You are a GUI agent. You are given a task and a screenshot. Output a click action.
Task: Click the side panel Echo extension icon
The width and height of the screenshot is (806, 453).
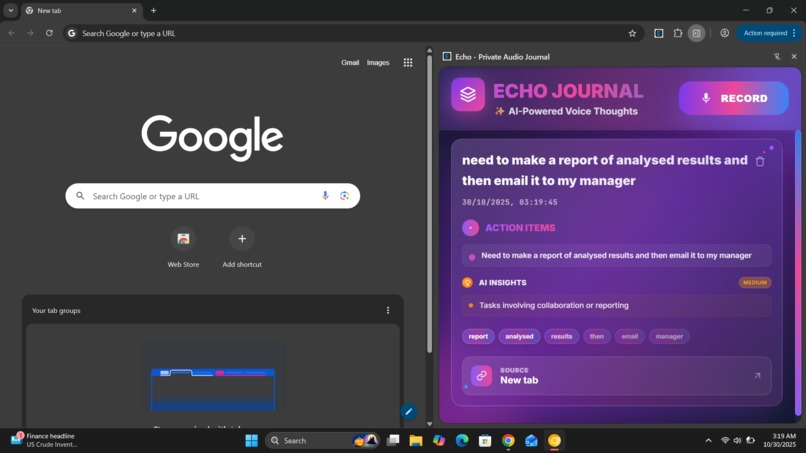click(447, 57)
